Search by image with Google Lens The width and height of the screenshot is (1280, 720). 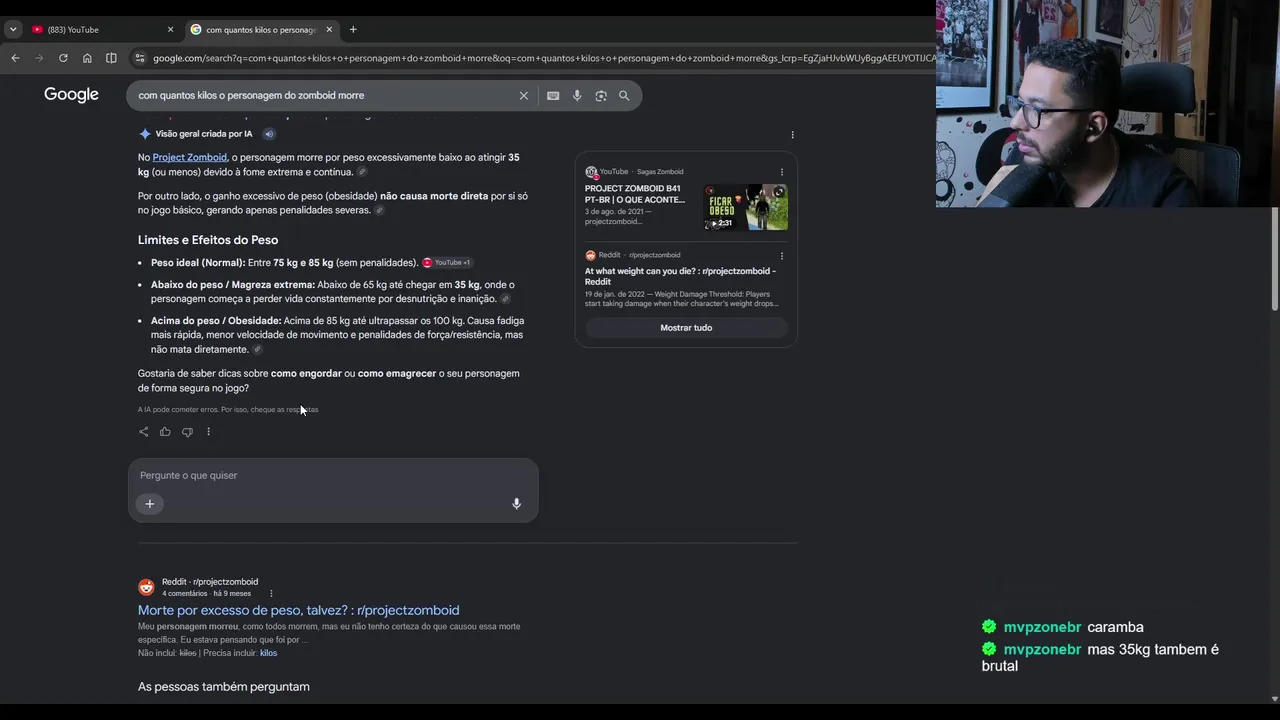[601, 96]
